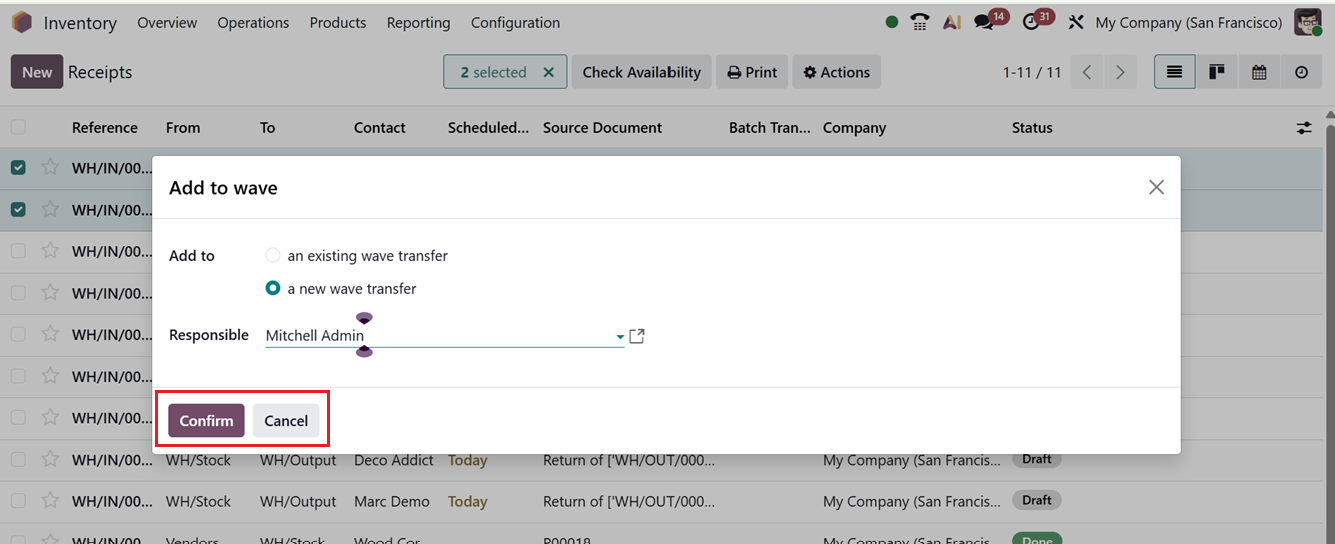This screenshot has height=544, width=1335.
Task: Open the VoIP phone icon
Action: (920, 22)
